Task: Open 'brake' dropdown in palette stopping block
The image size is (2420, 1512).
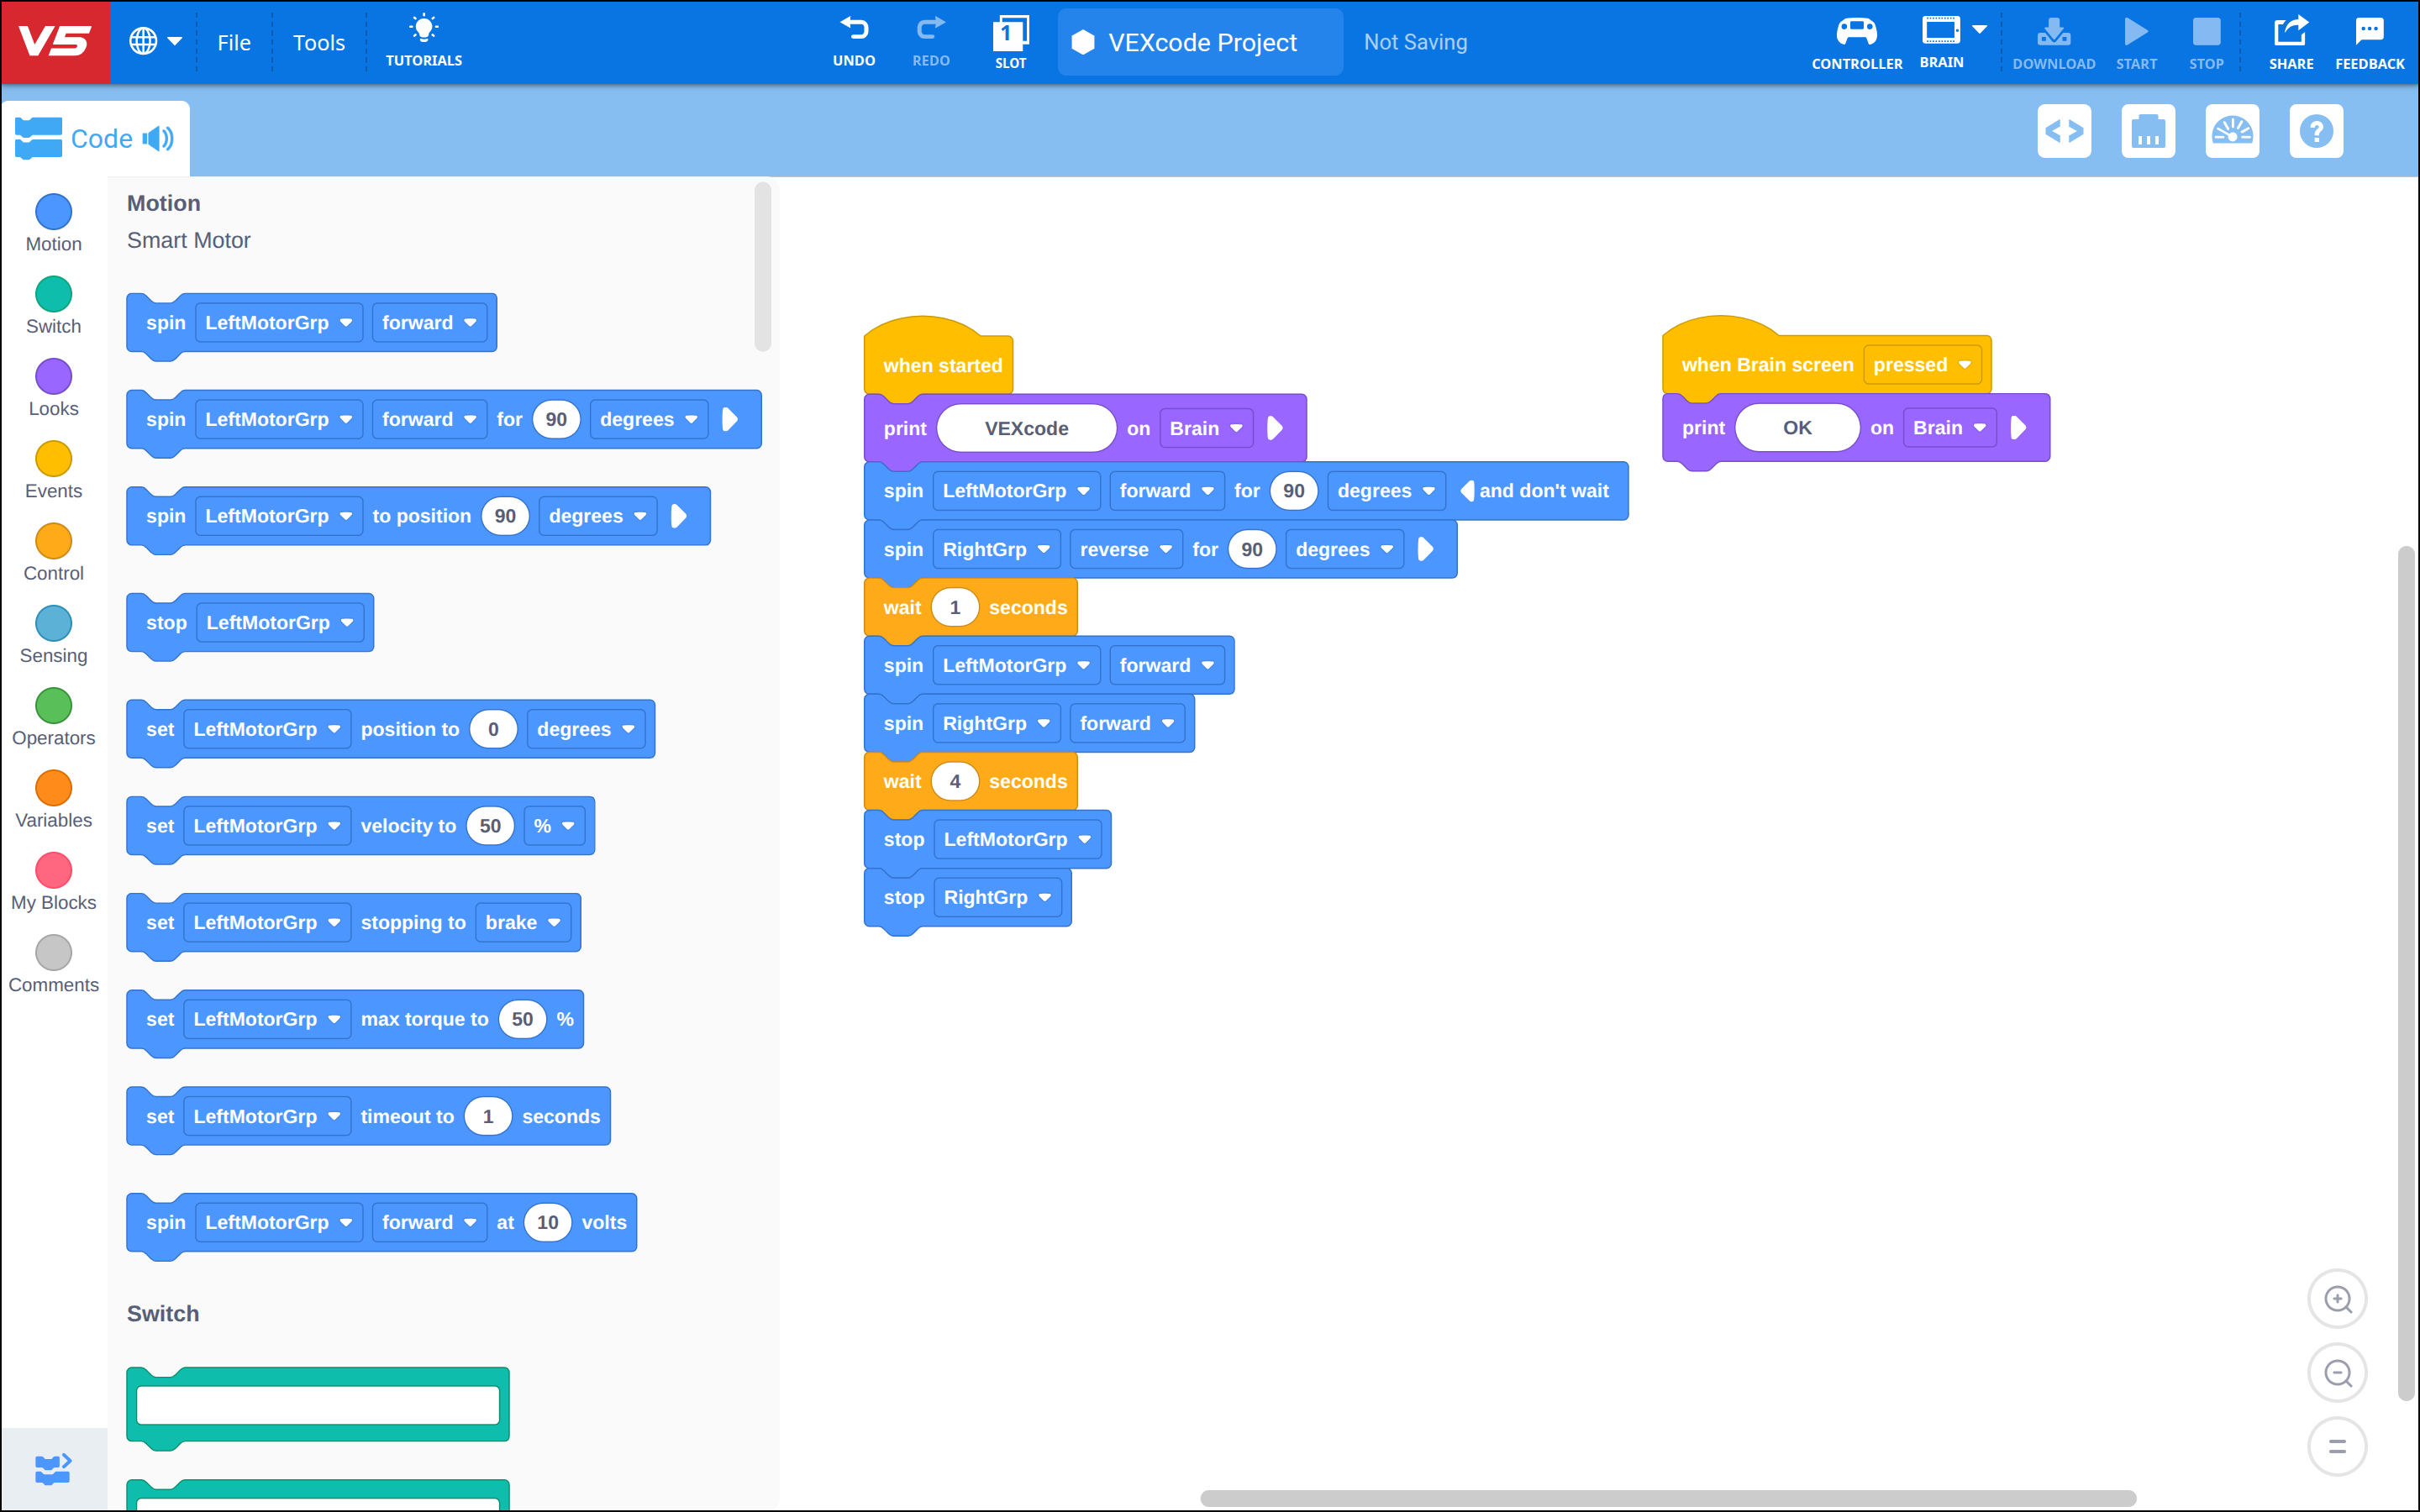Action: (x=523, y=922)
